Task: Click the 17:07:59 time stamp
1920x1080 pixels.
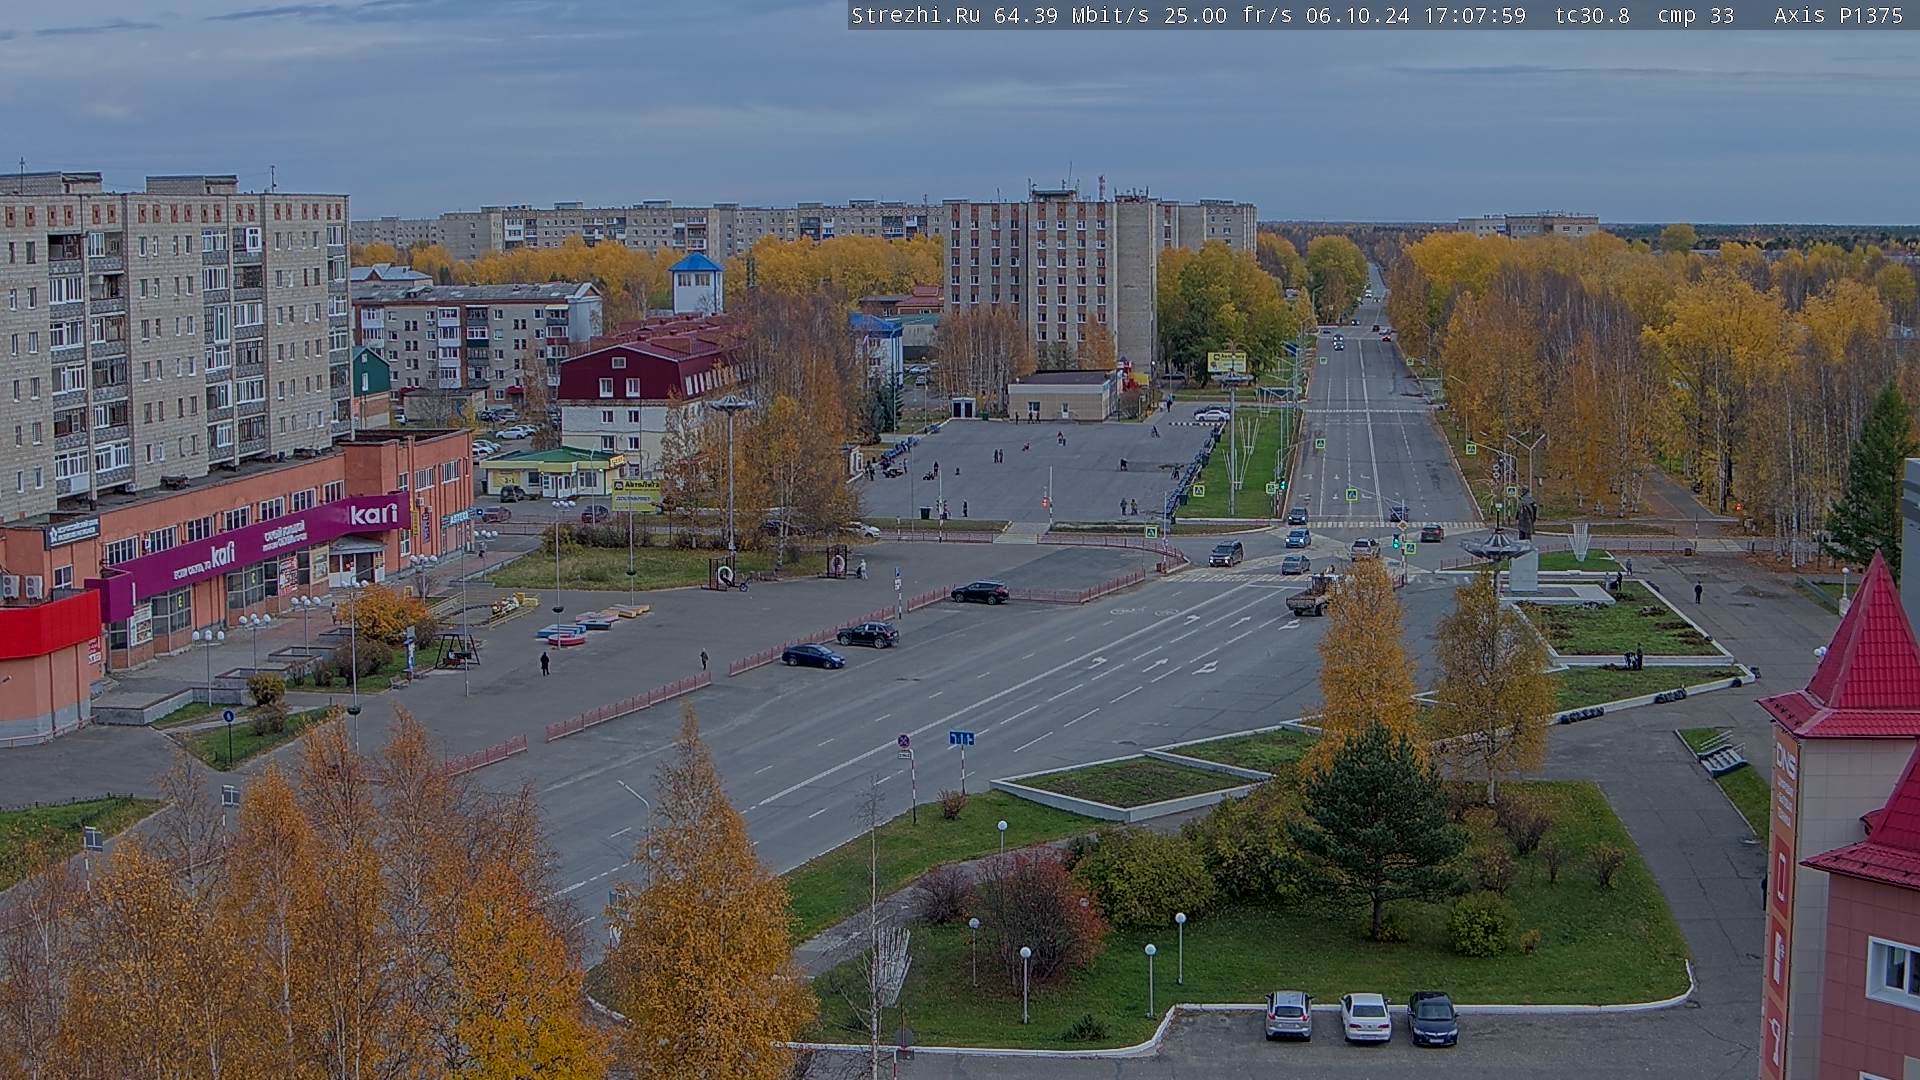Action: (x=1474, y=15)
